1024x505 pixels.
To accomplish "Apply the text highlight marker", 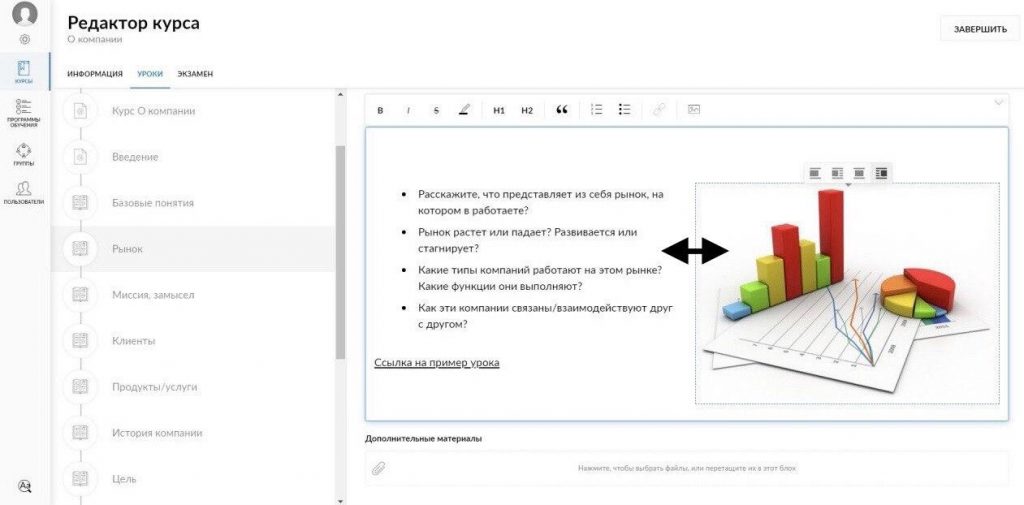I will 464,110.
